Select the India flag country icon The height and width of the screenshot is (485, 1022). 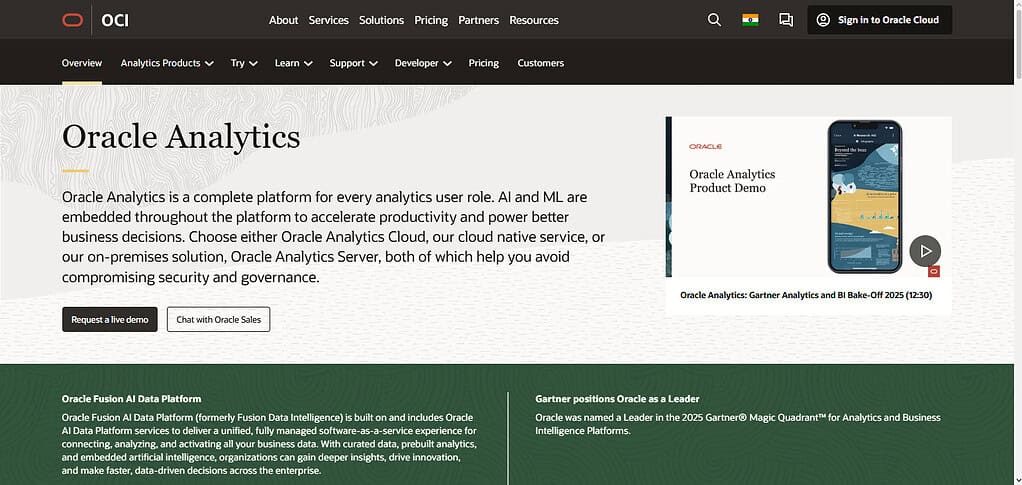pyautogui.click(x=750, y=20)
